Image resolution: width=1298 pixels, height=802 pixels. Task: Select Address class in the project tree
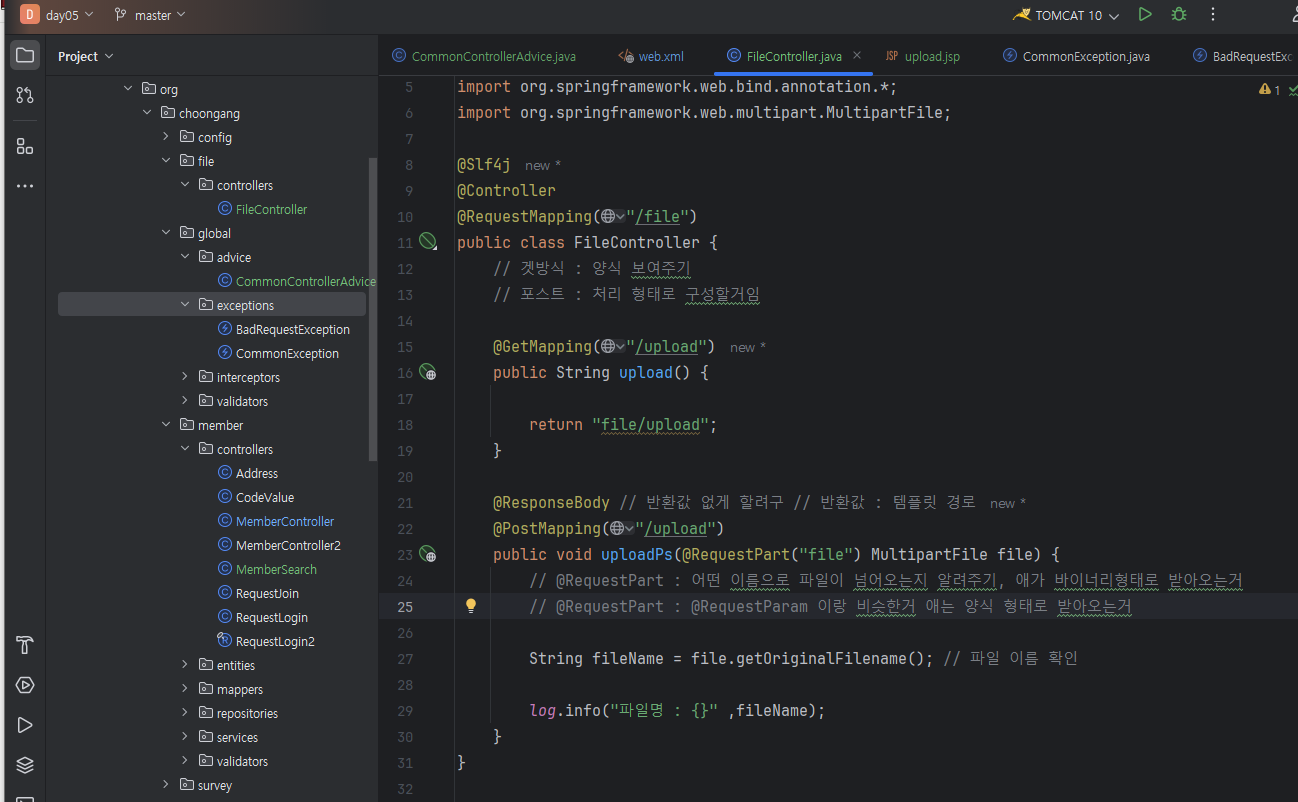point(248,473)
